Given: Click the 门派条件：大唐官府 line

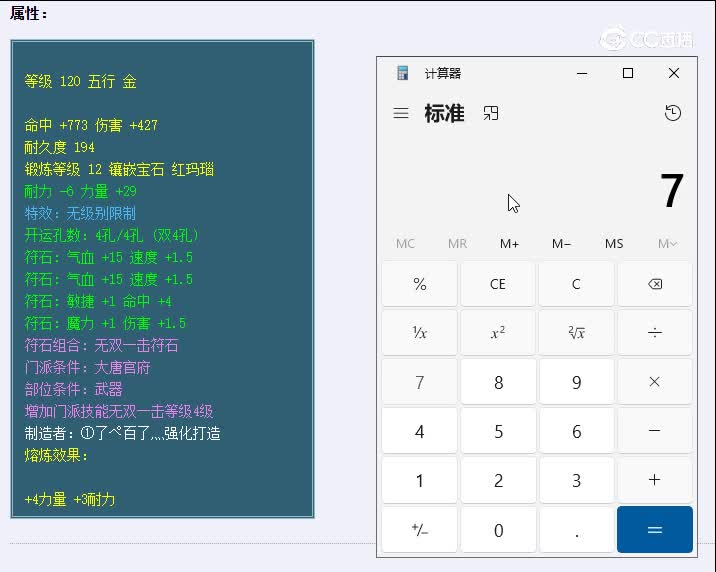Looking at the screenshot, I should pos(88,367).
